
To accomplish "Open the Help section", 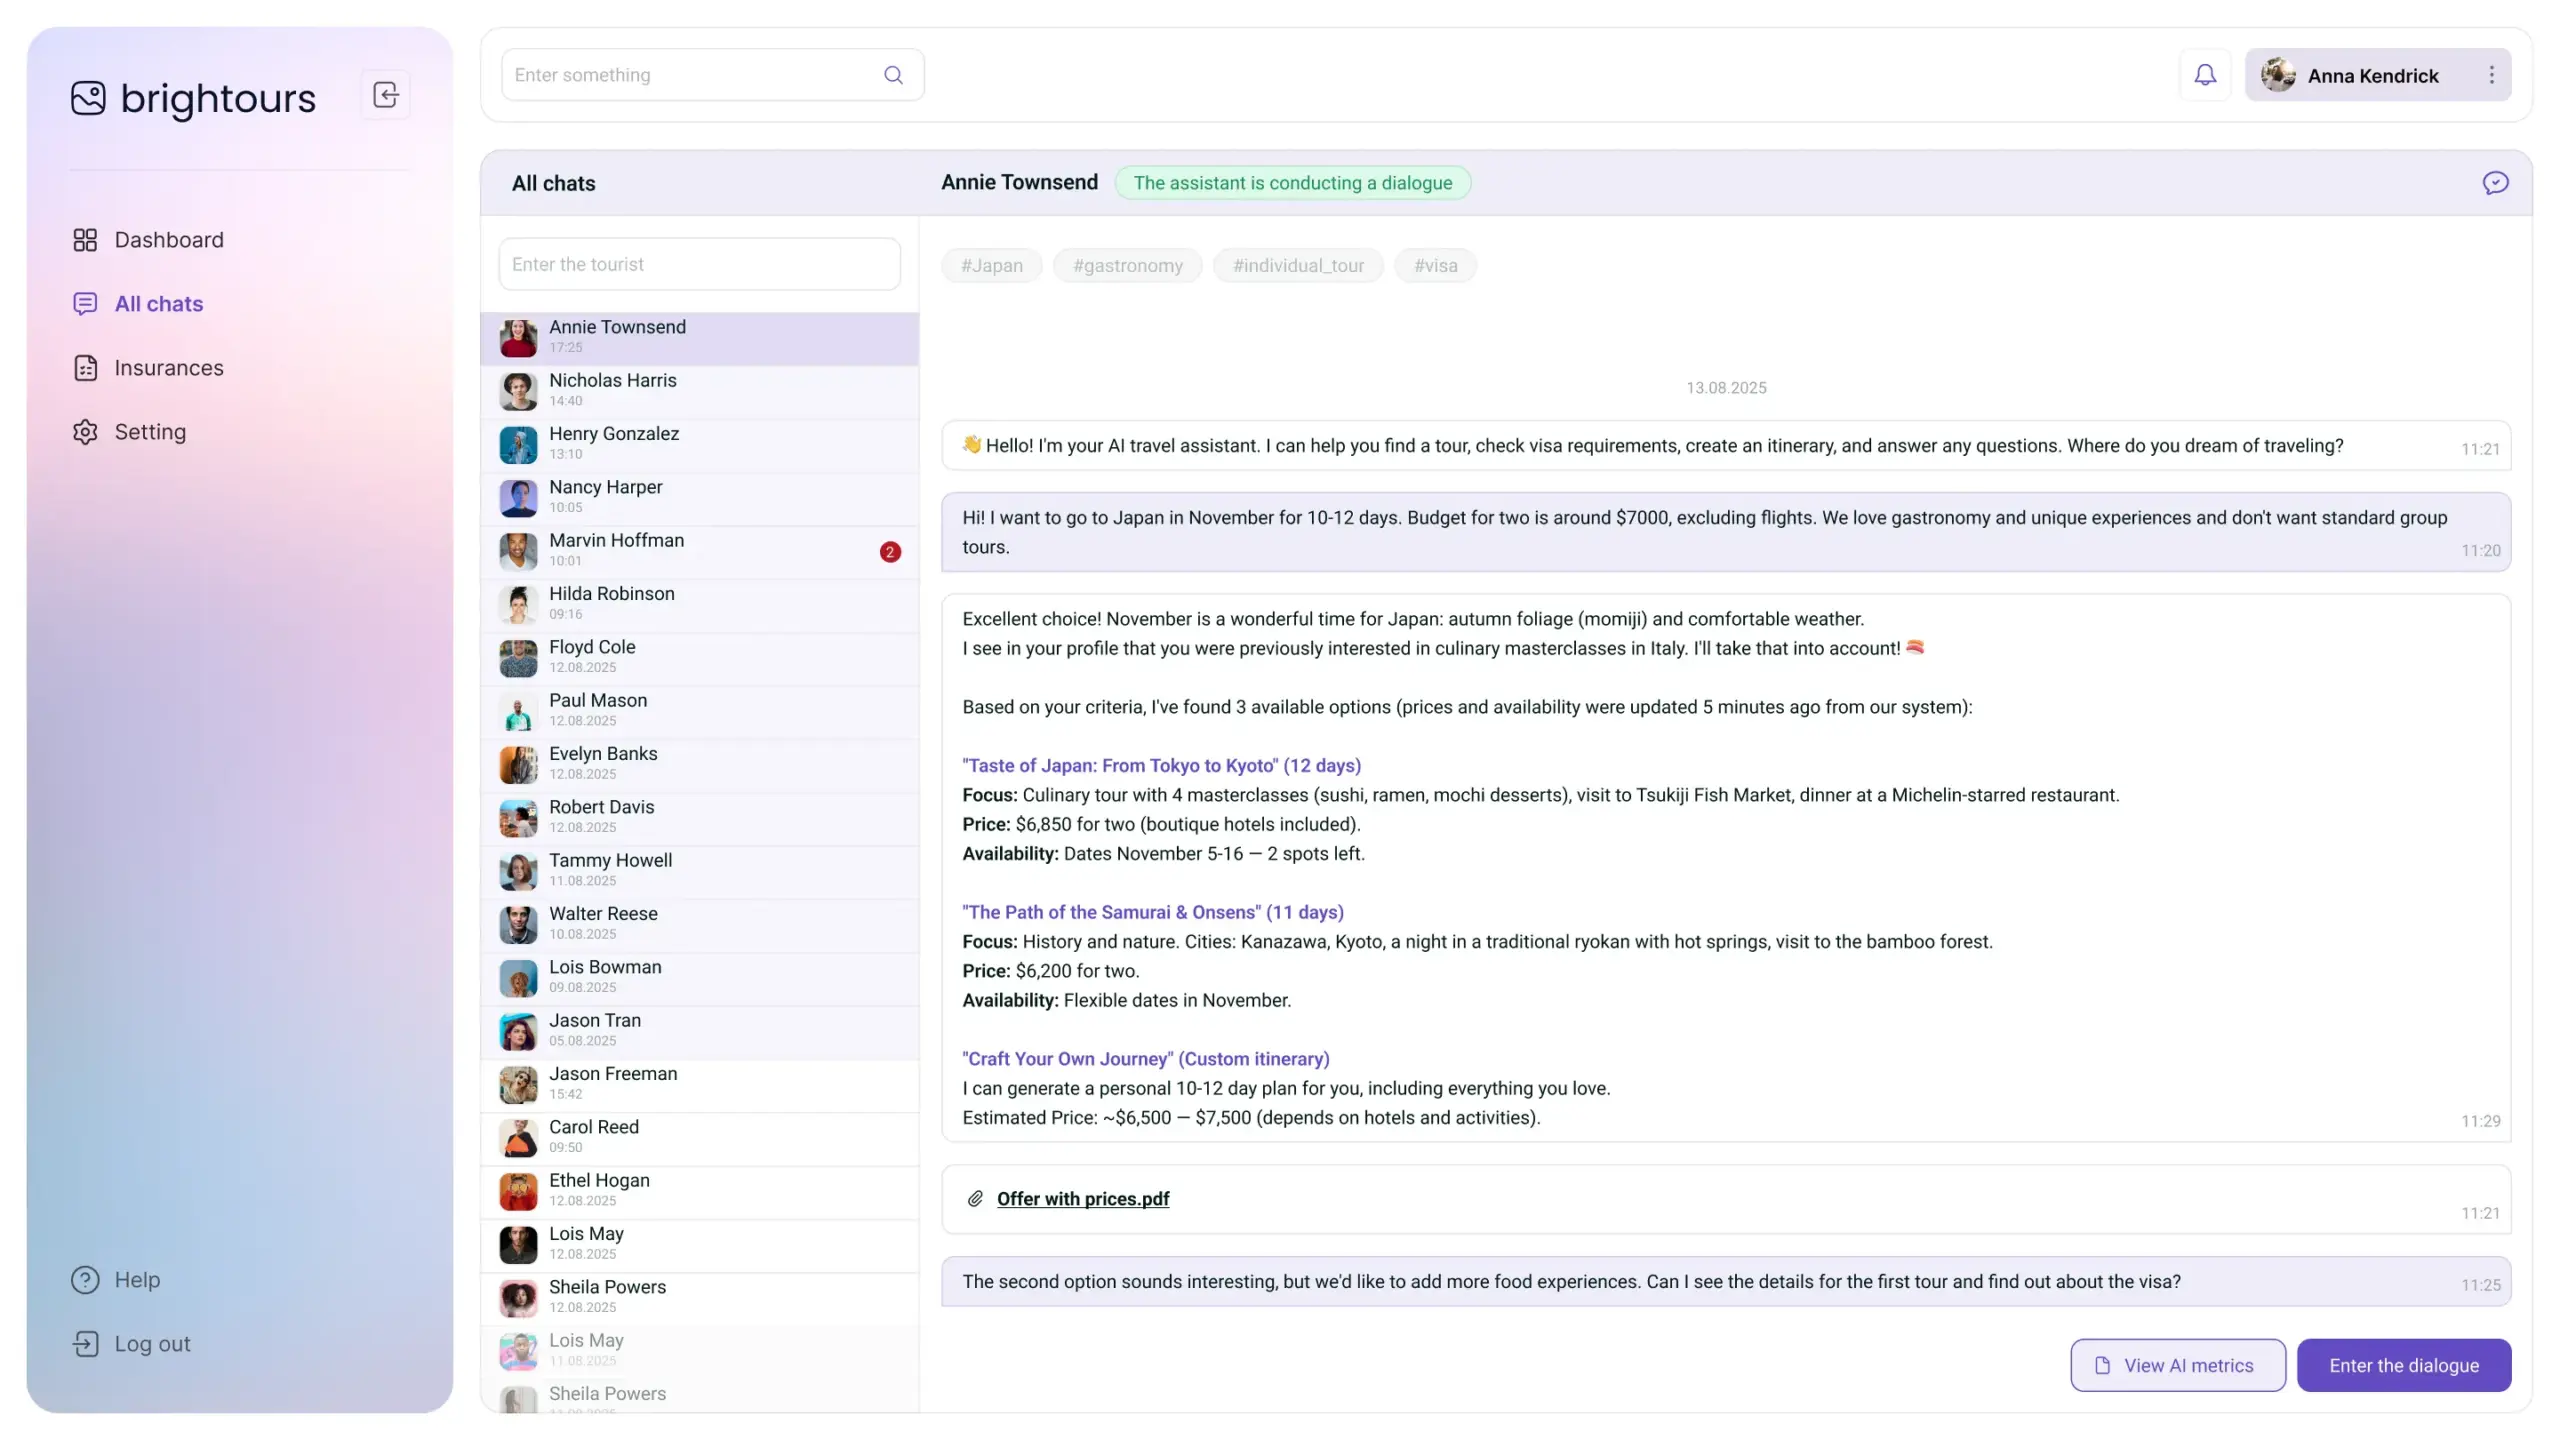I will coord(136,1280).
